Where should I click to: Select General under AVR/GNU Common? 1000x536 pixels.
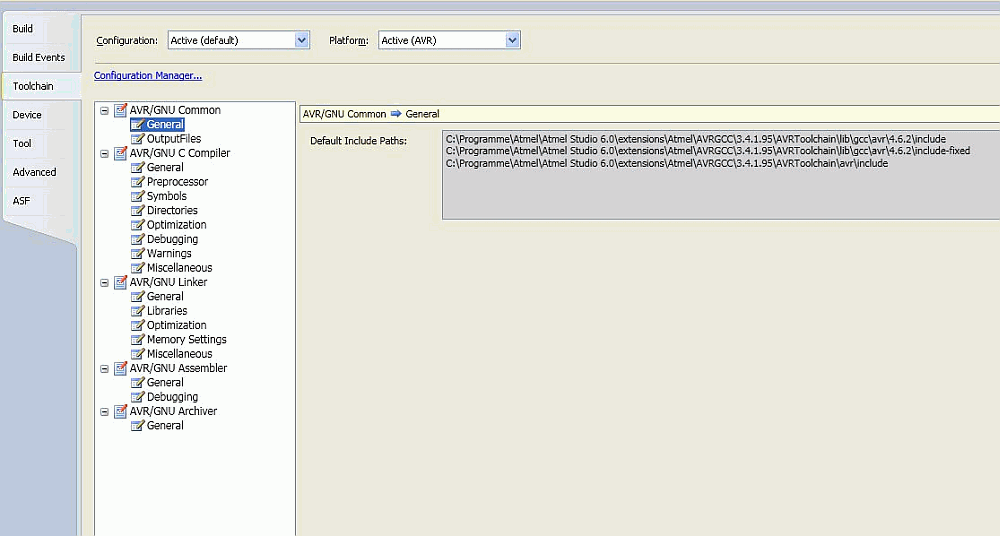[165, 124]
